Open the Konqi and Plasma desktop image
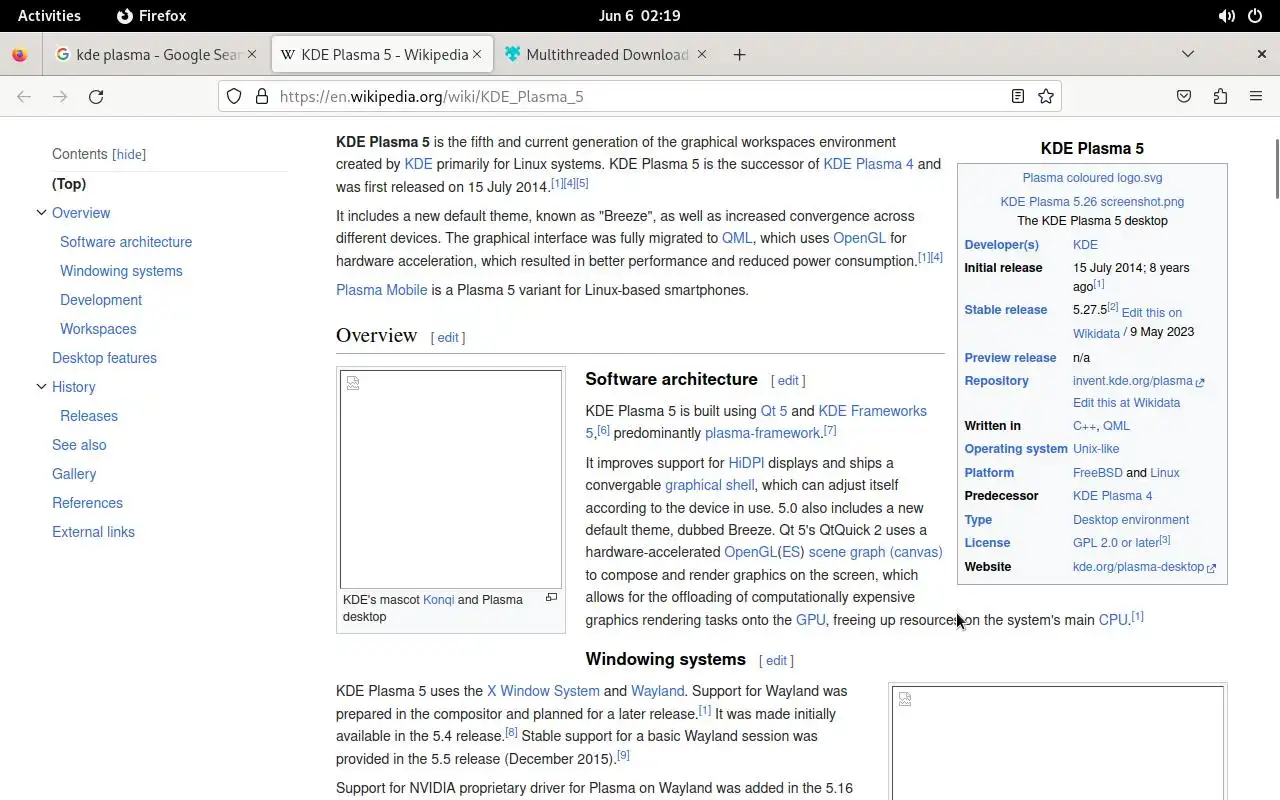 (x=451, y=479)
